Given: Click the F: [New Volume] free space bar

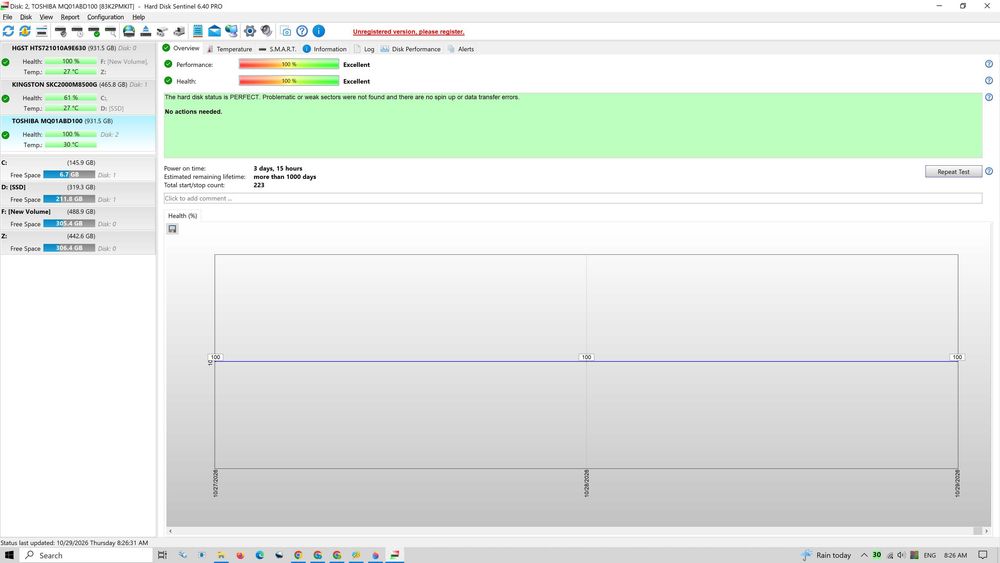Looking at the screenshot, I should (69, 223).
